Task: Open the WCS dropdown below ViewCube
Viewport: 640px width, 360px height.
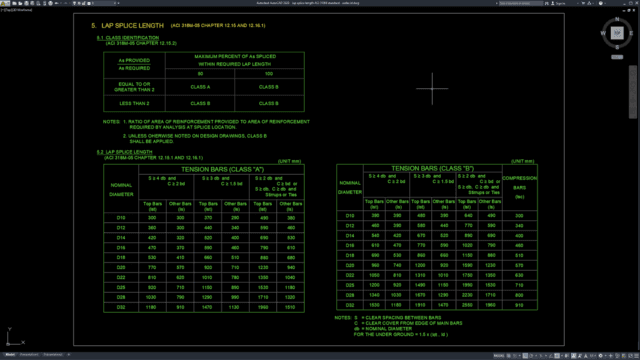Action: tap(617, 57)
